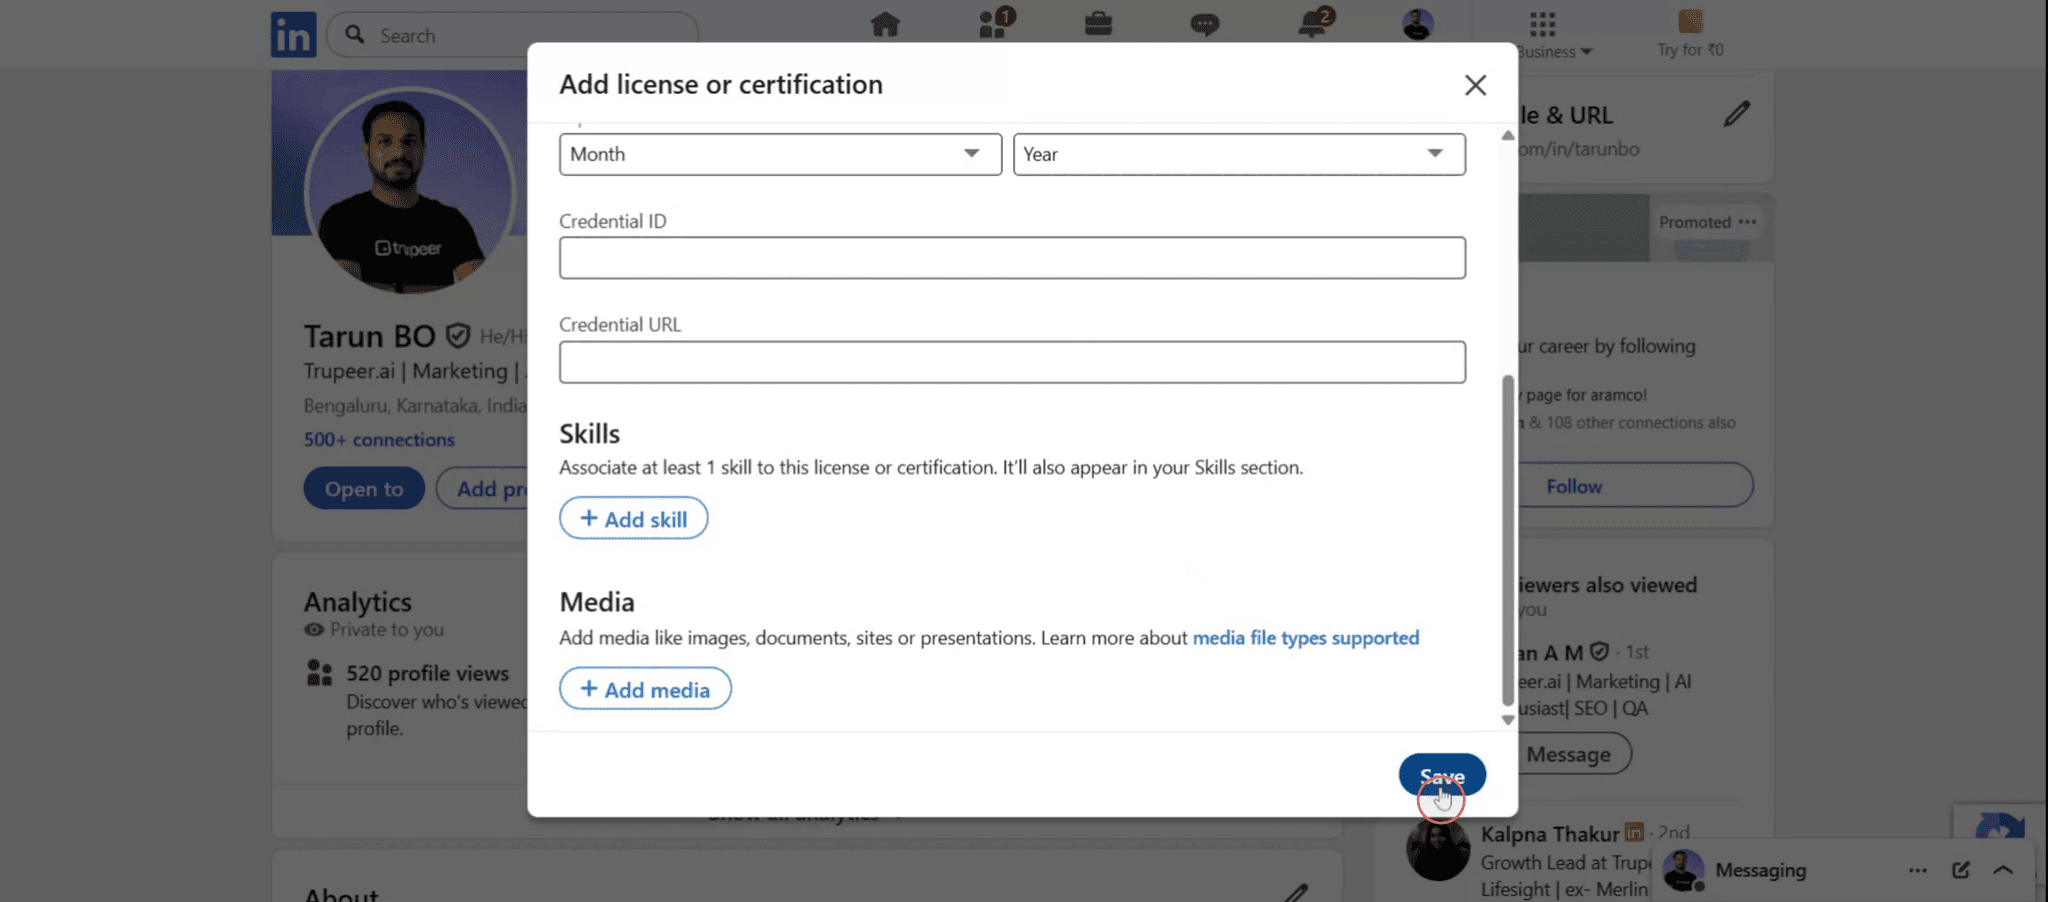This screenshot has width=2048, height=902.
Task: Click inside the Credential ID field
Action: 1012,257
